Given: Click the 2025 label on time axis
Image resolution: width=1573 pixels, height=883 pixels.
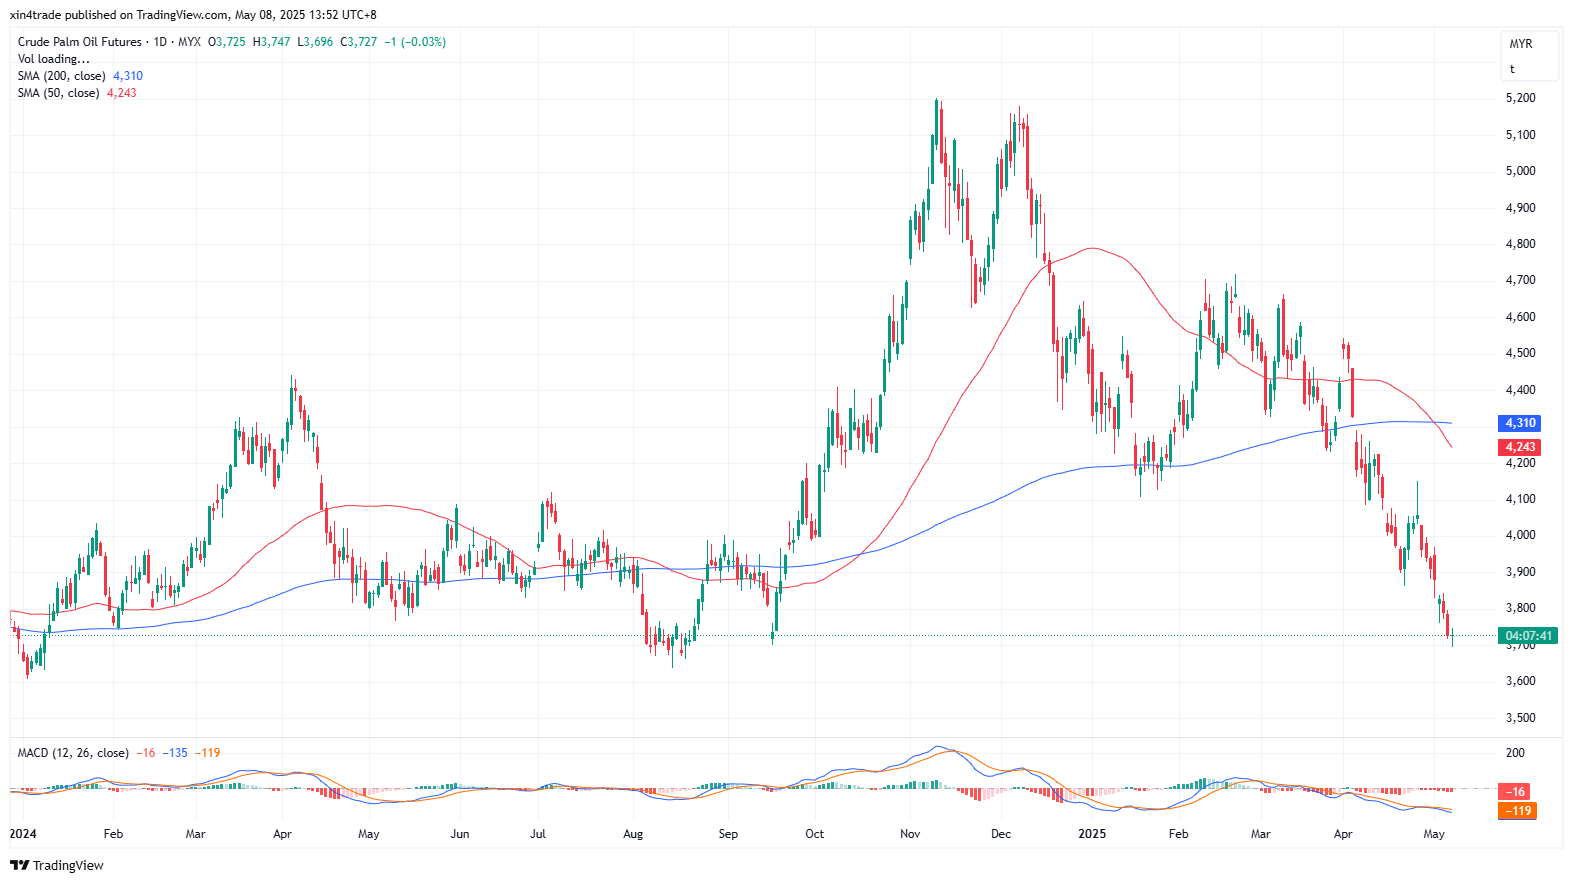Looking at the screenshot, I should point(1092,834).
